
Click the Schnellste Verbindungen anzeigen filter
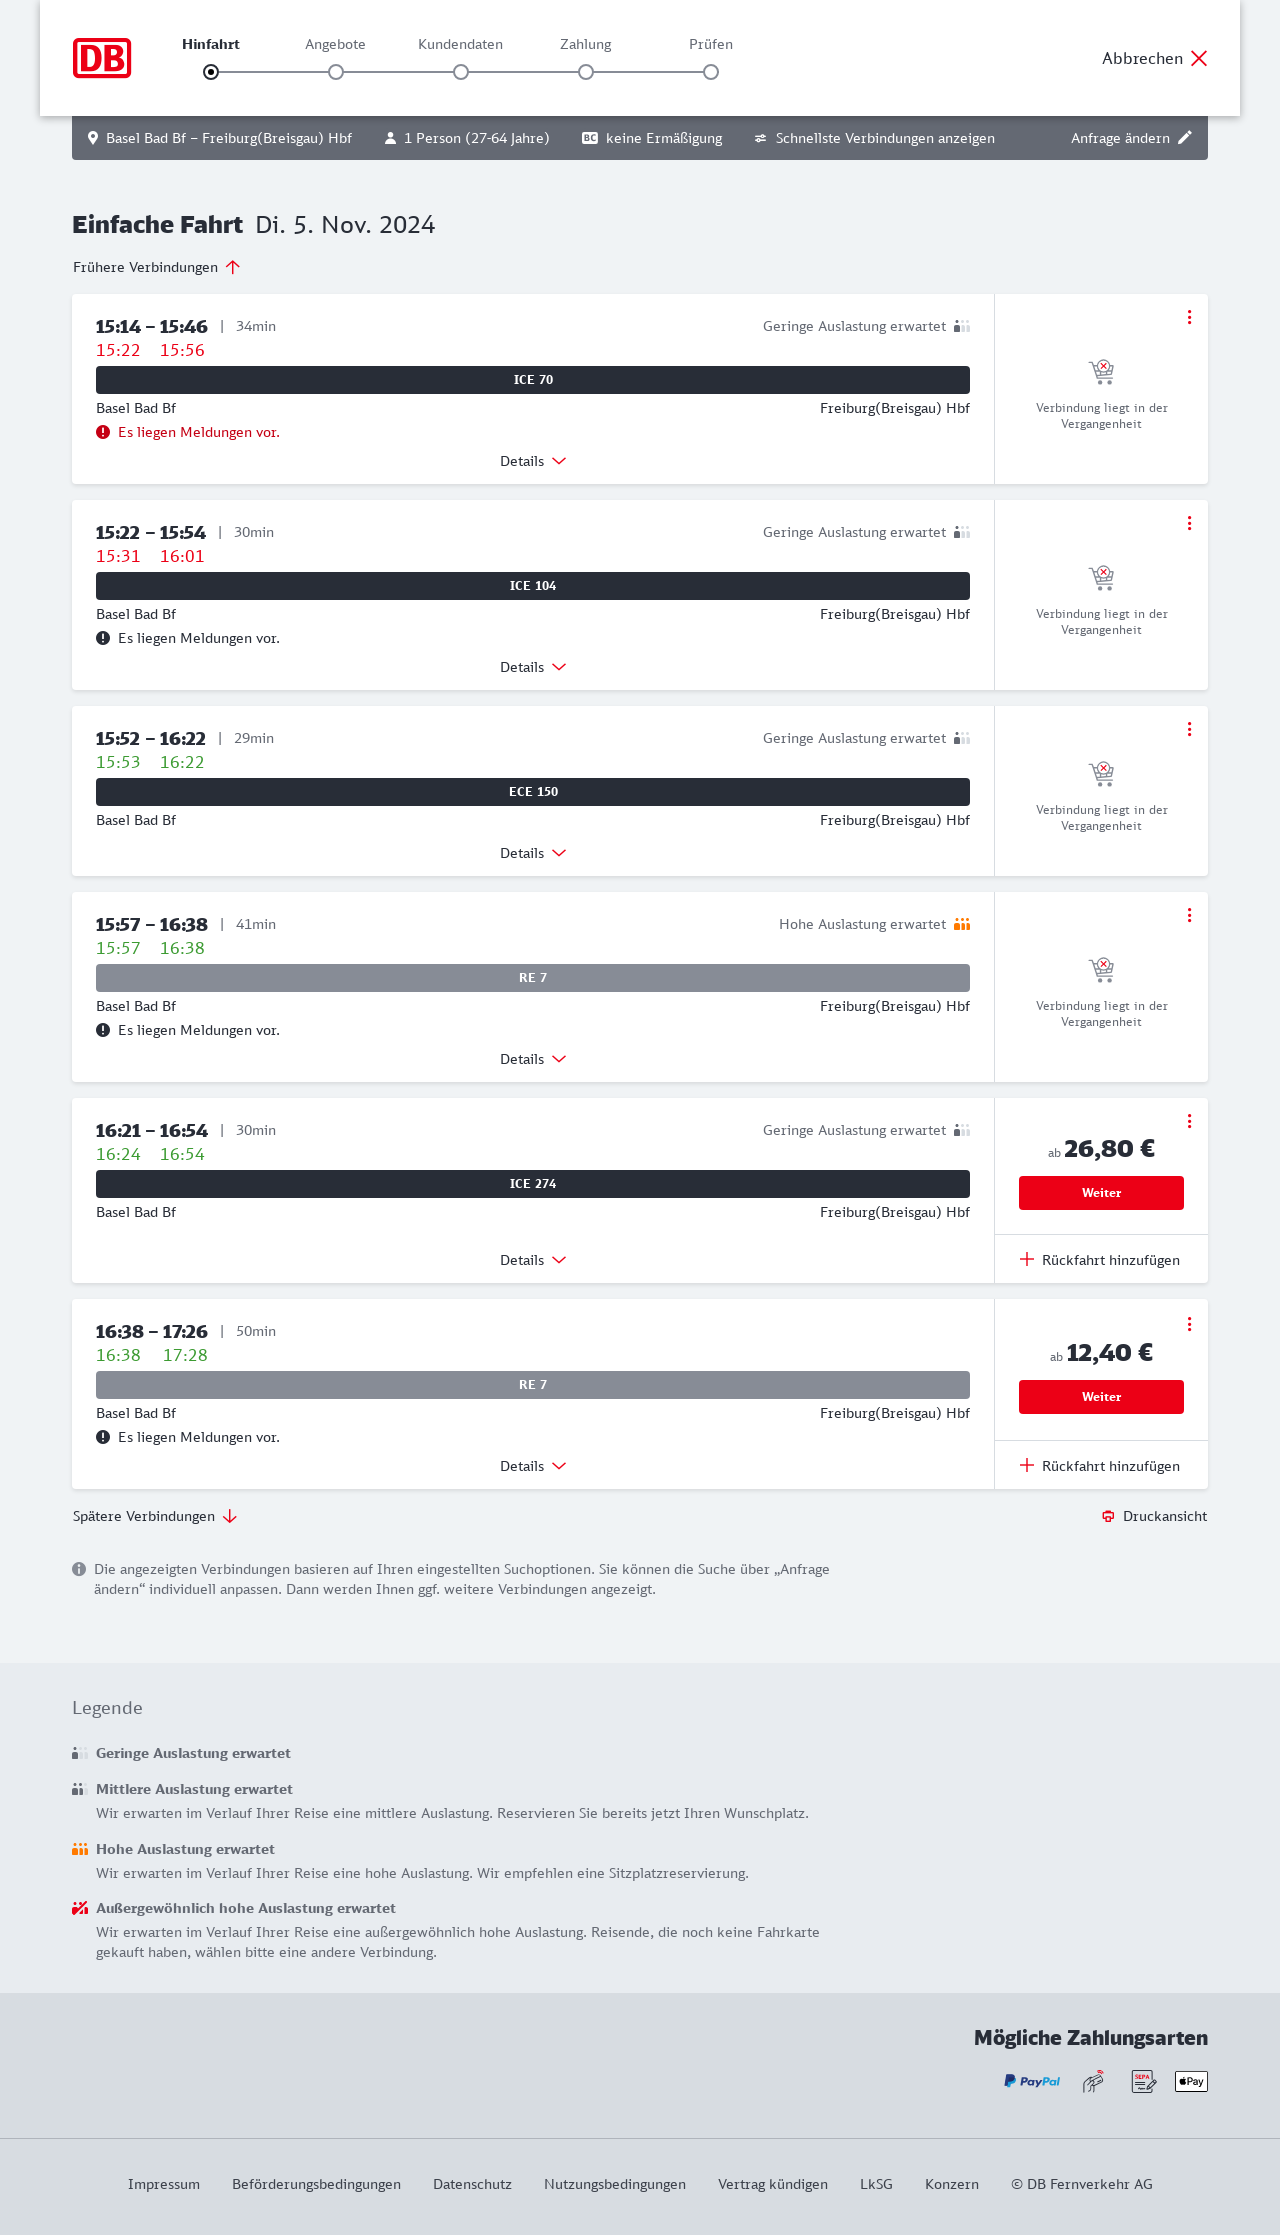tap(875, 138)
